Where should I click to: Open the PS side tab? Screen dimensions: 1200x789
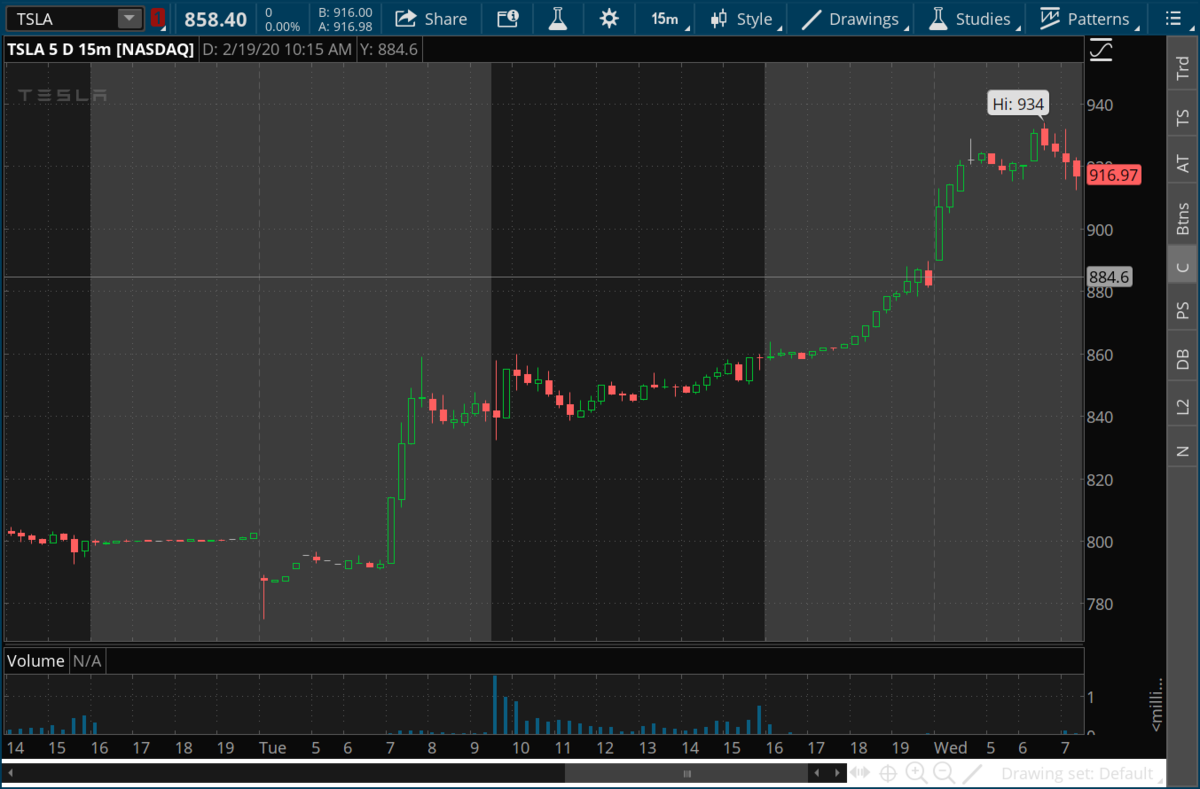pos(1183,311)
